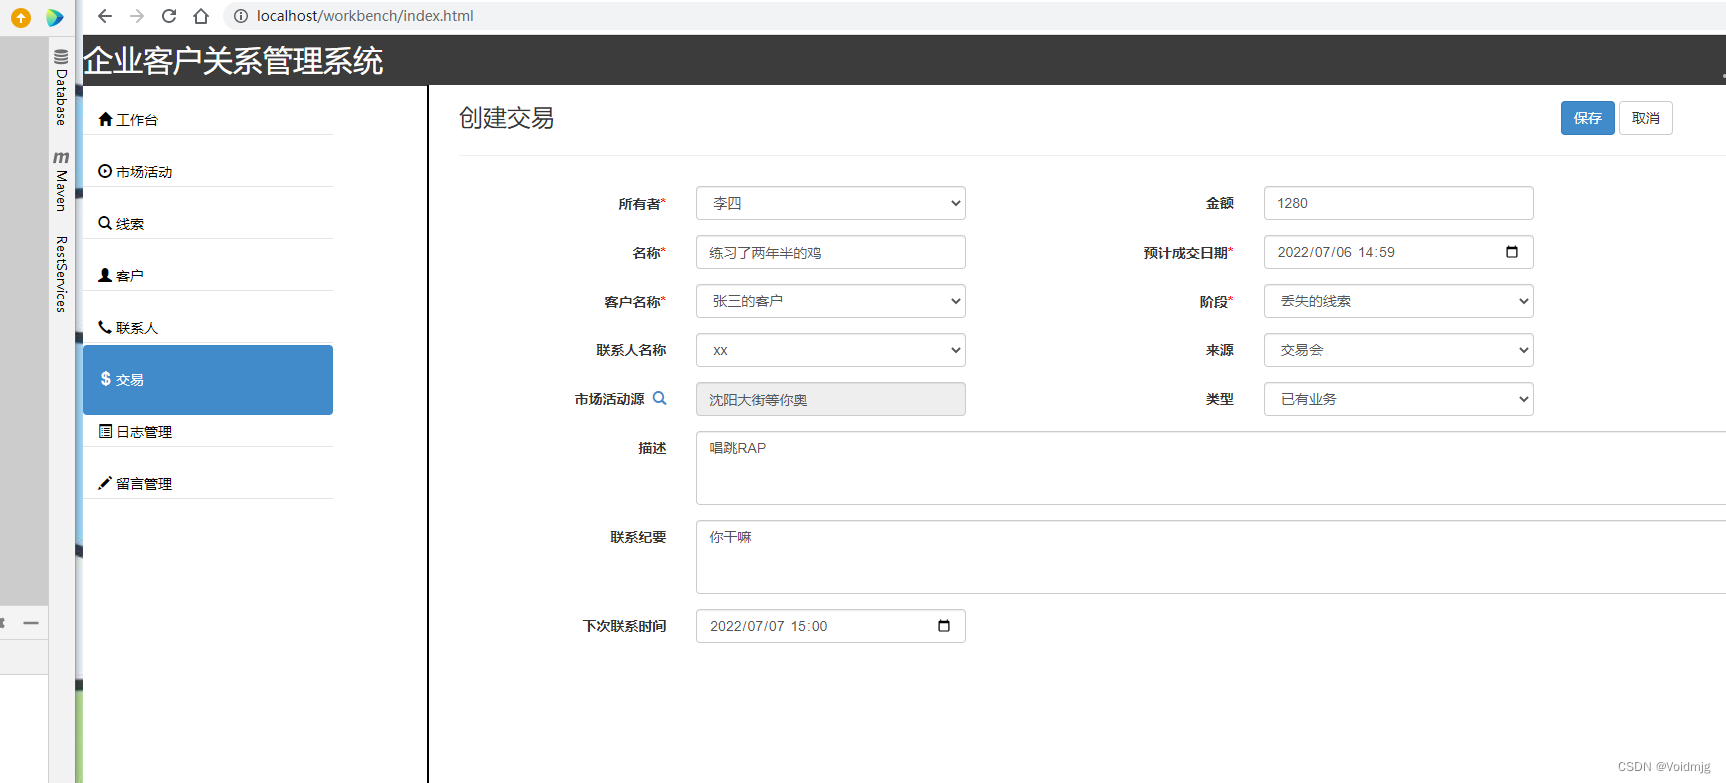
Task: Click the 创建交易 page heading
Action: point(506,118)
